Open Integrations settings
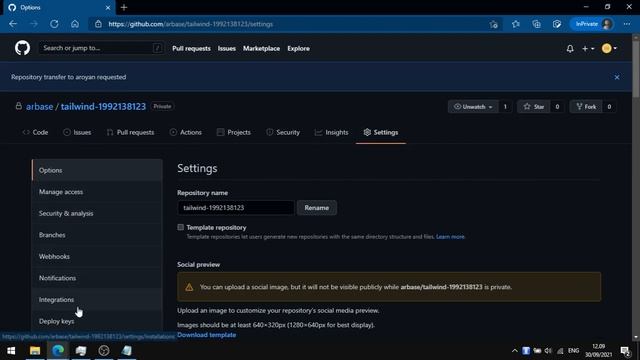Screen dimensions: 640x360 pos(97,300)
